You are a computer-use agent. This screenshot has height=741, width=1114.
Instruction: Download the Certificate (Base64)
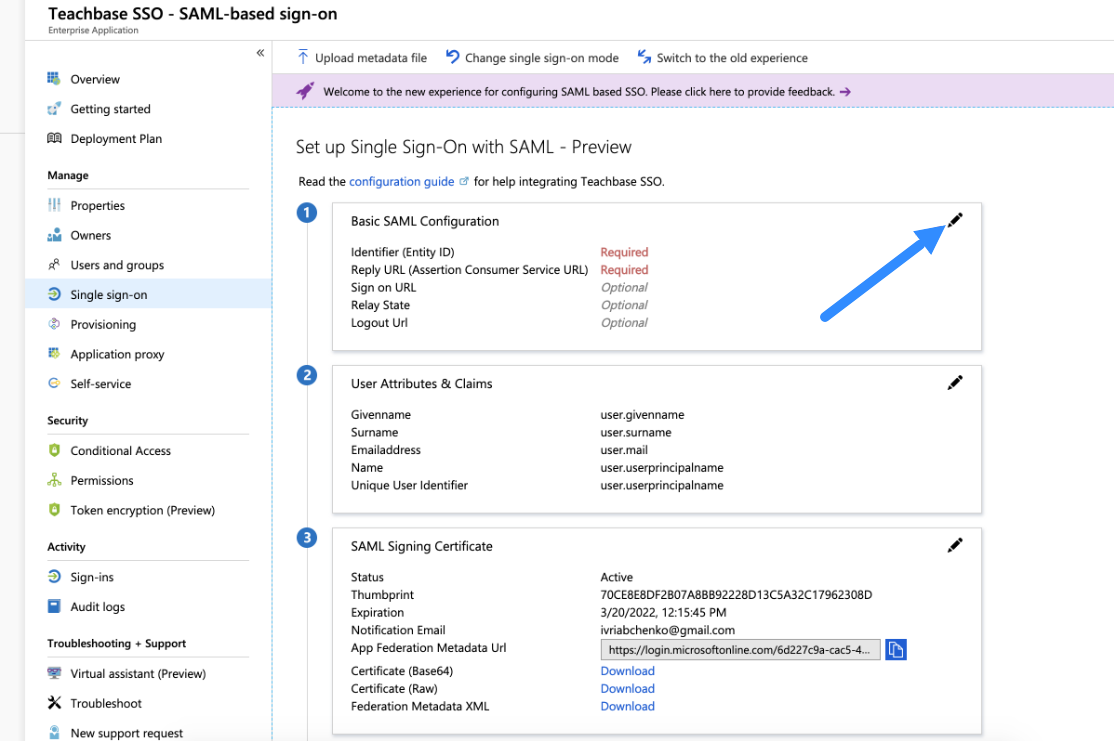[x=627, y=671]
